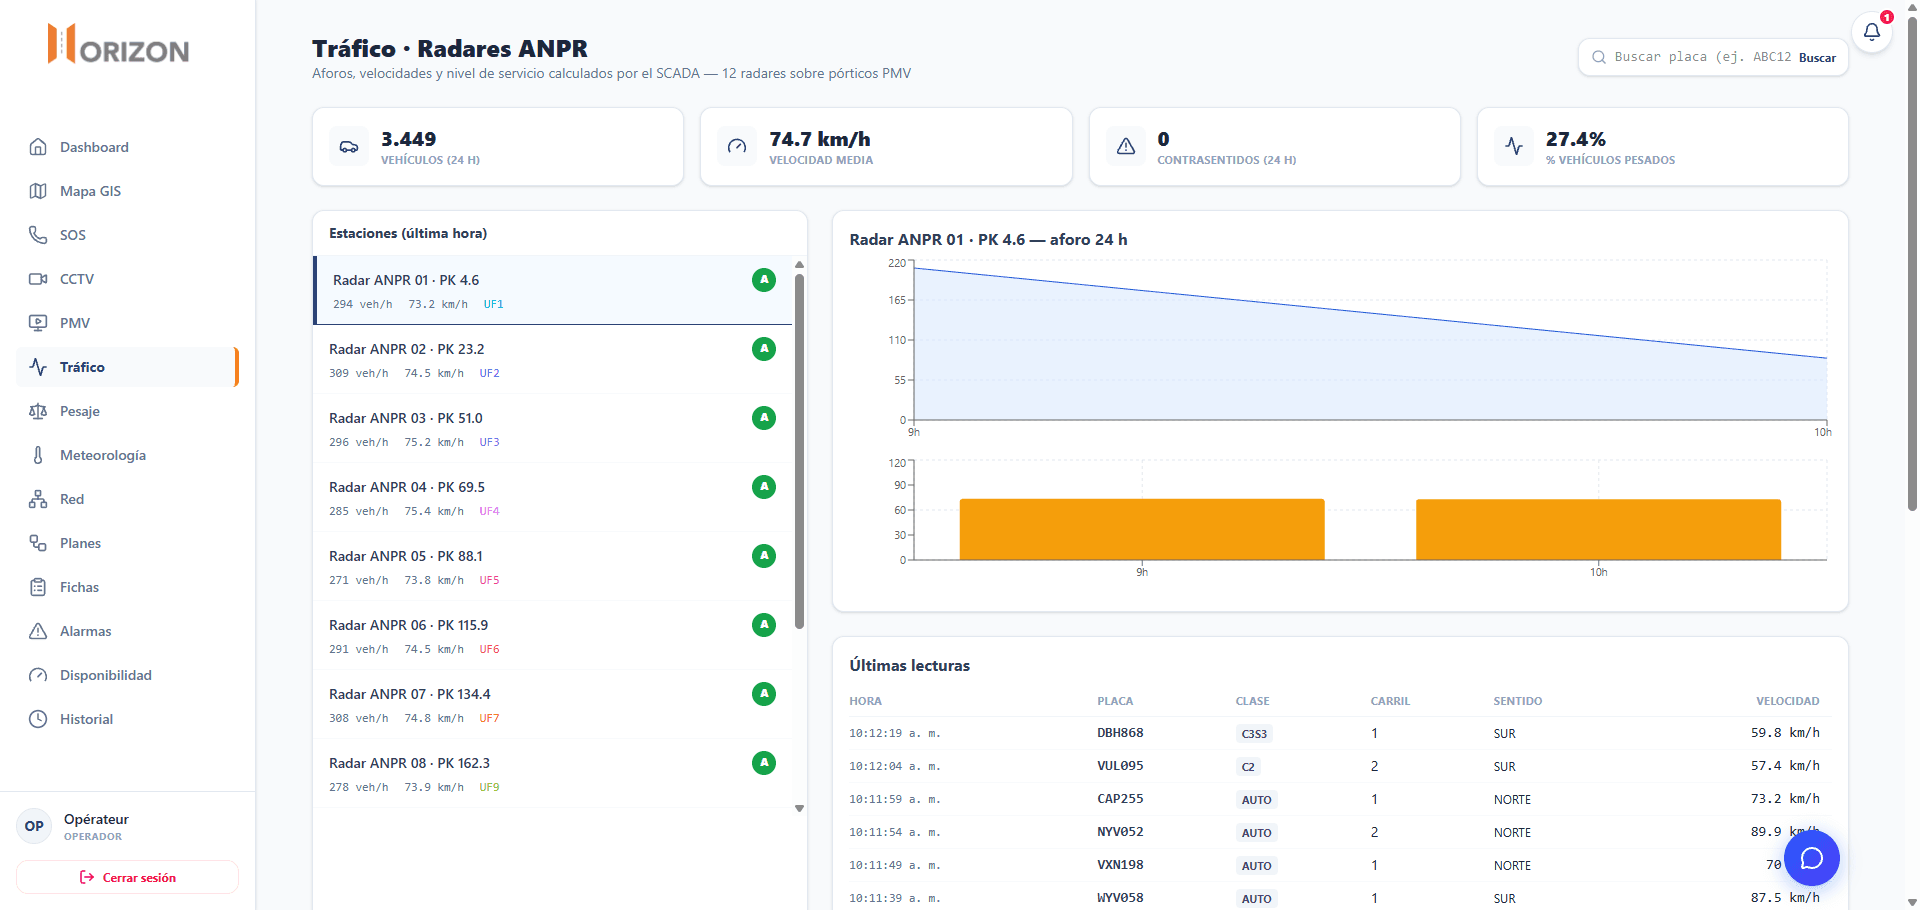Click the Alarmas warning triangle icon
The width and height of the screenshot is (1920, 910).
click(38, 631)
